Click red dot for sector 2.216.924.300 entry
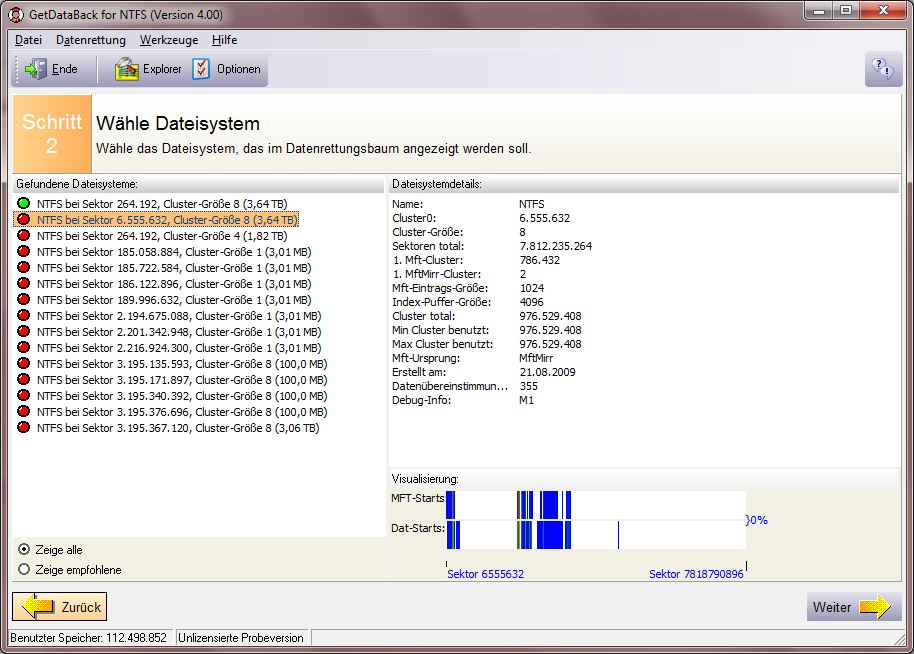The height and width of the screenshot is (654, 914). (x=23, y=347)
